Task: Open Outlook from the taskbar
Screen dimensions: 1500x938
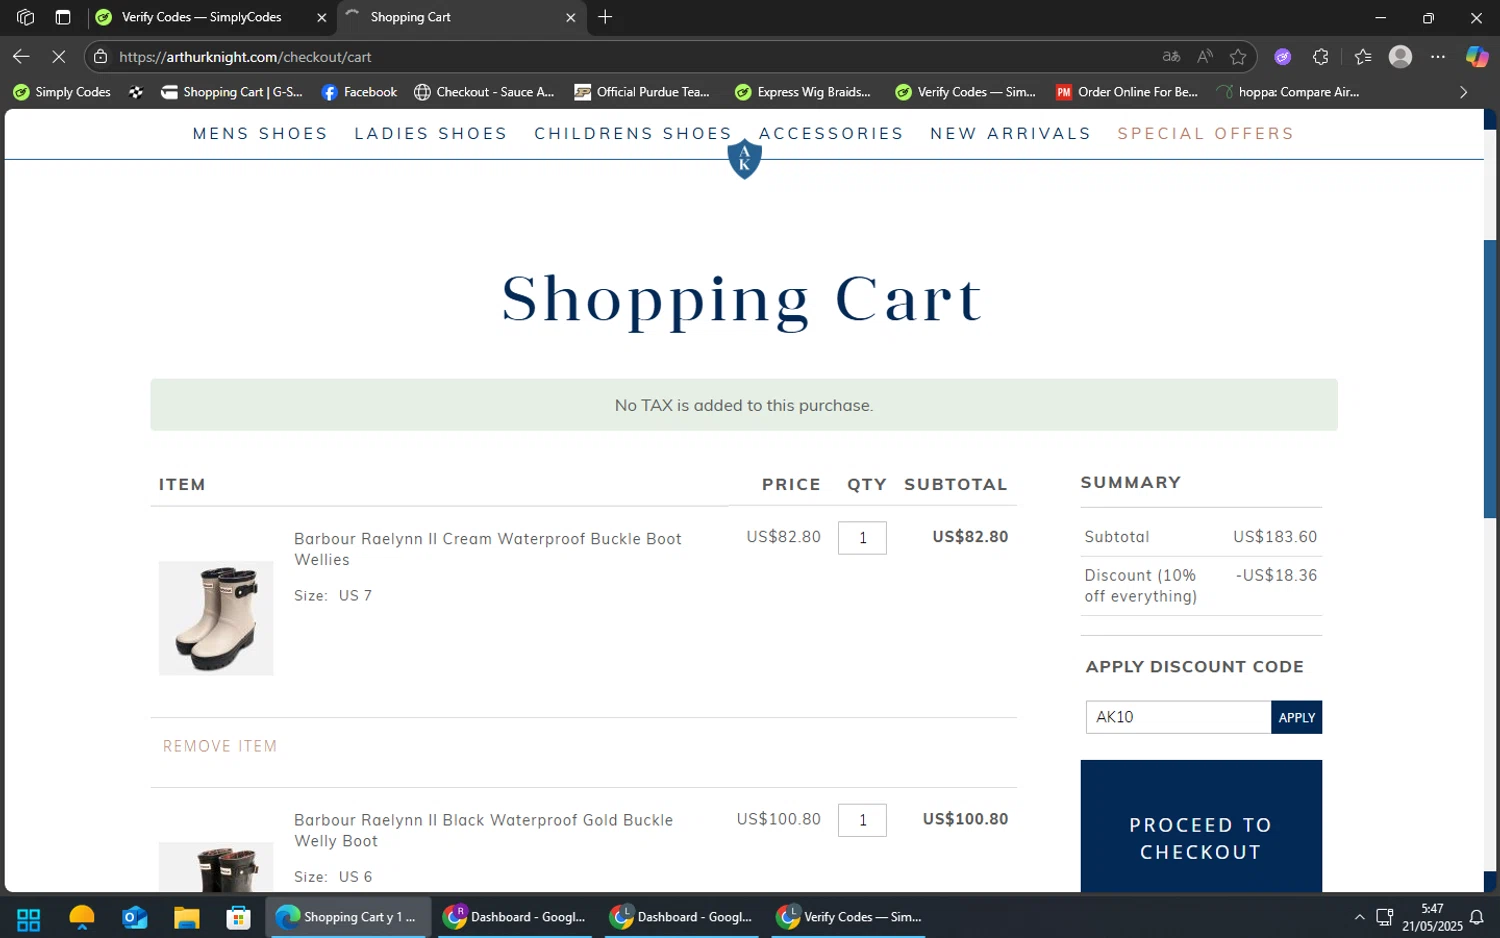Action: pyautogui.click(x=134, y=918)
